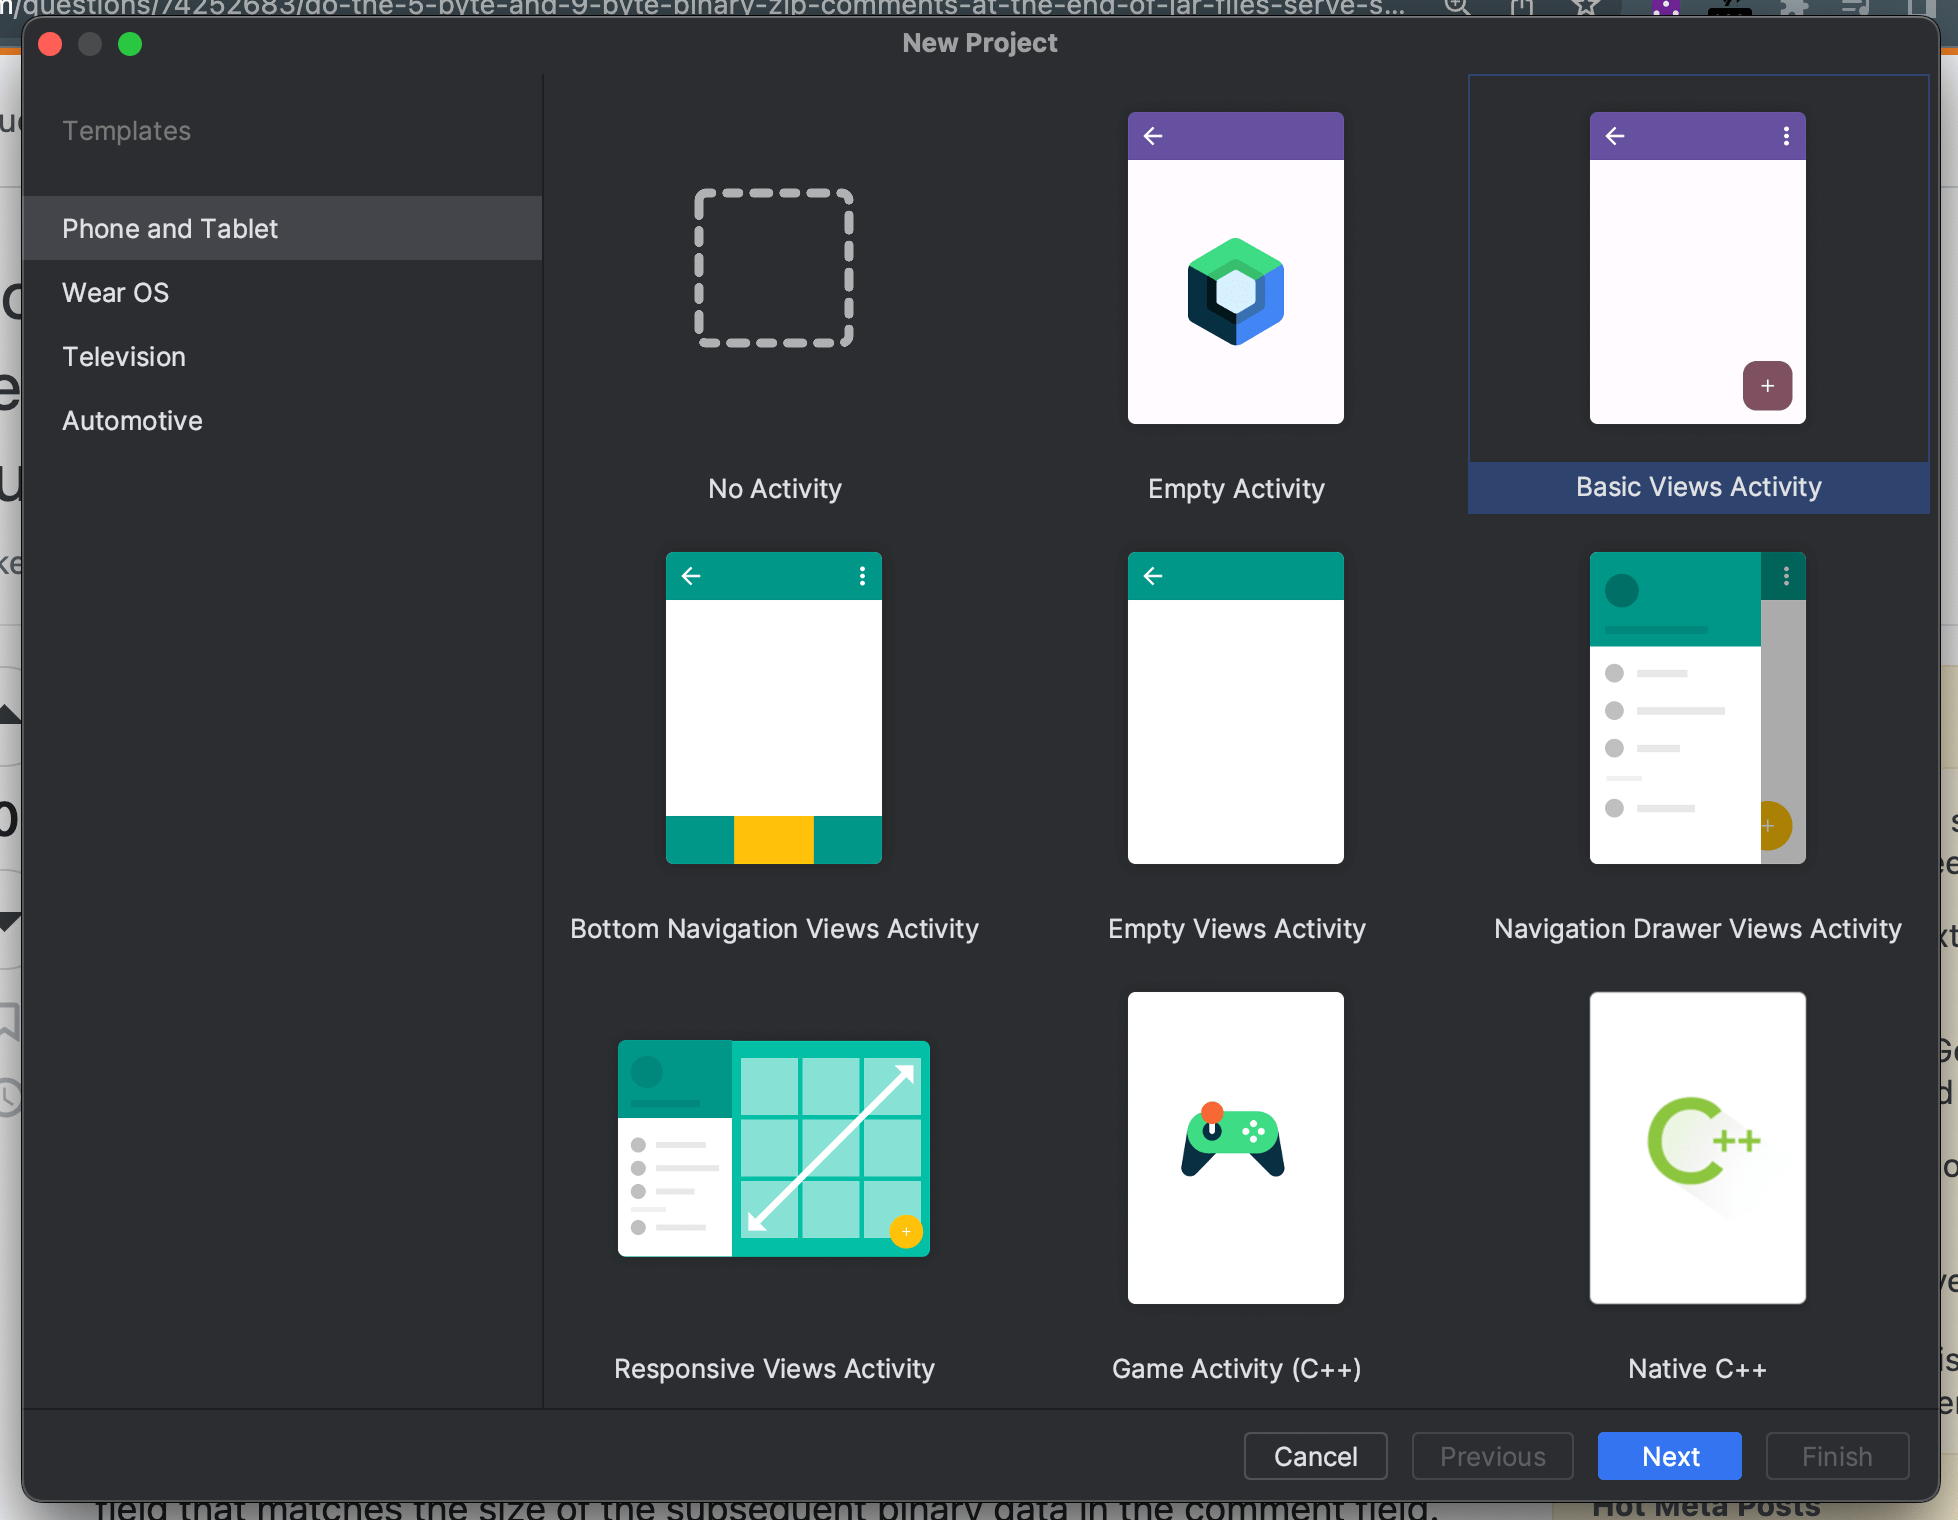Show Automotive templates
The image size is (1958, 1520).
click(x=132, y=421)
